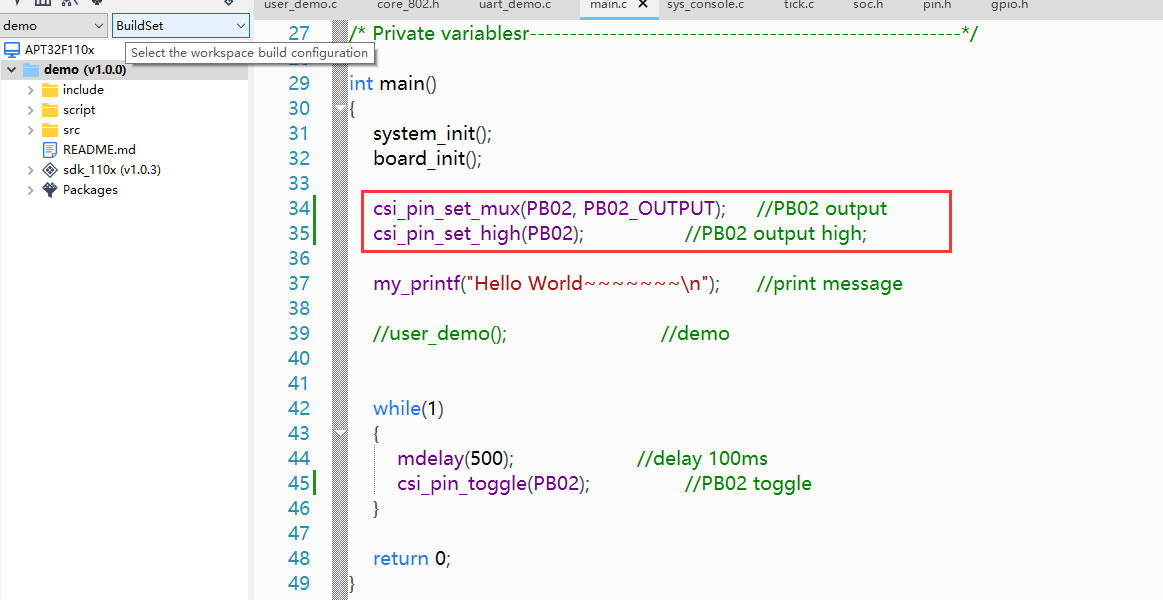Expand the src folder tree node

pyautogui.click(x=30, y=130)
